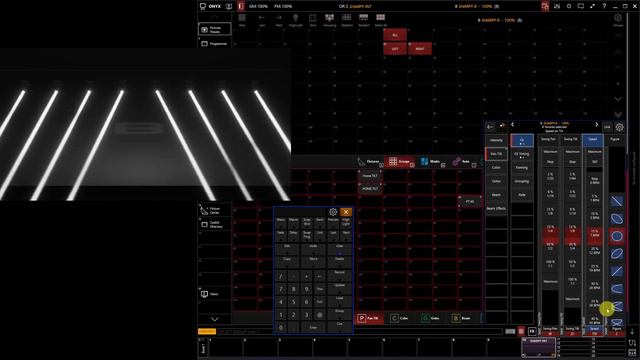Click the command line input field
Image resolution: width=640 pixels, height=360 pixels.
[x=359, y=331]
